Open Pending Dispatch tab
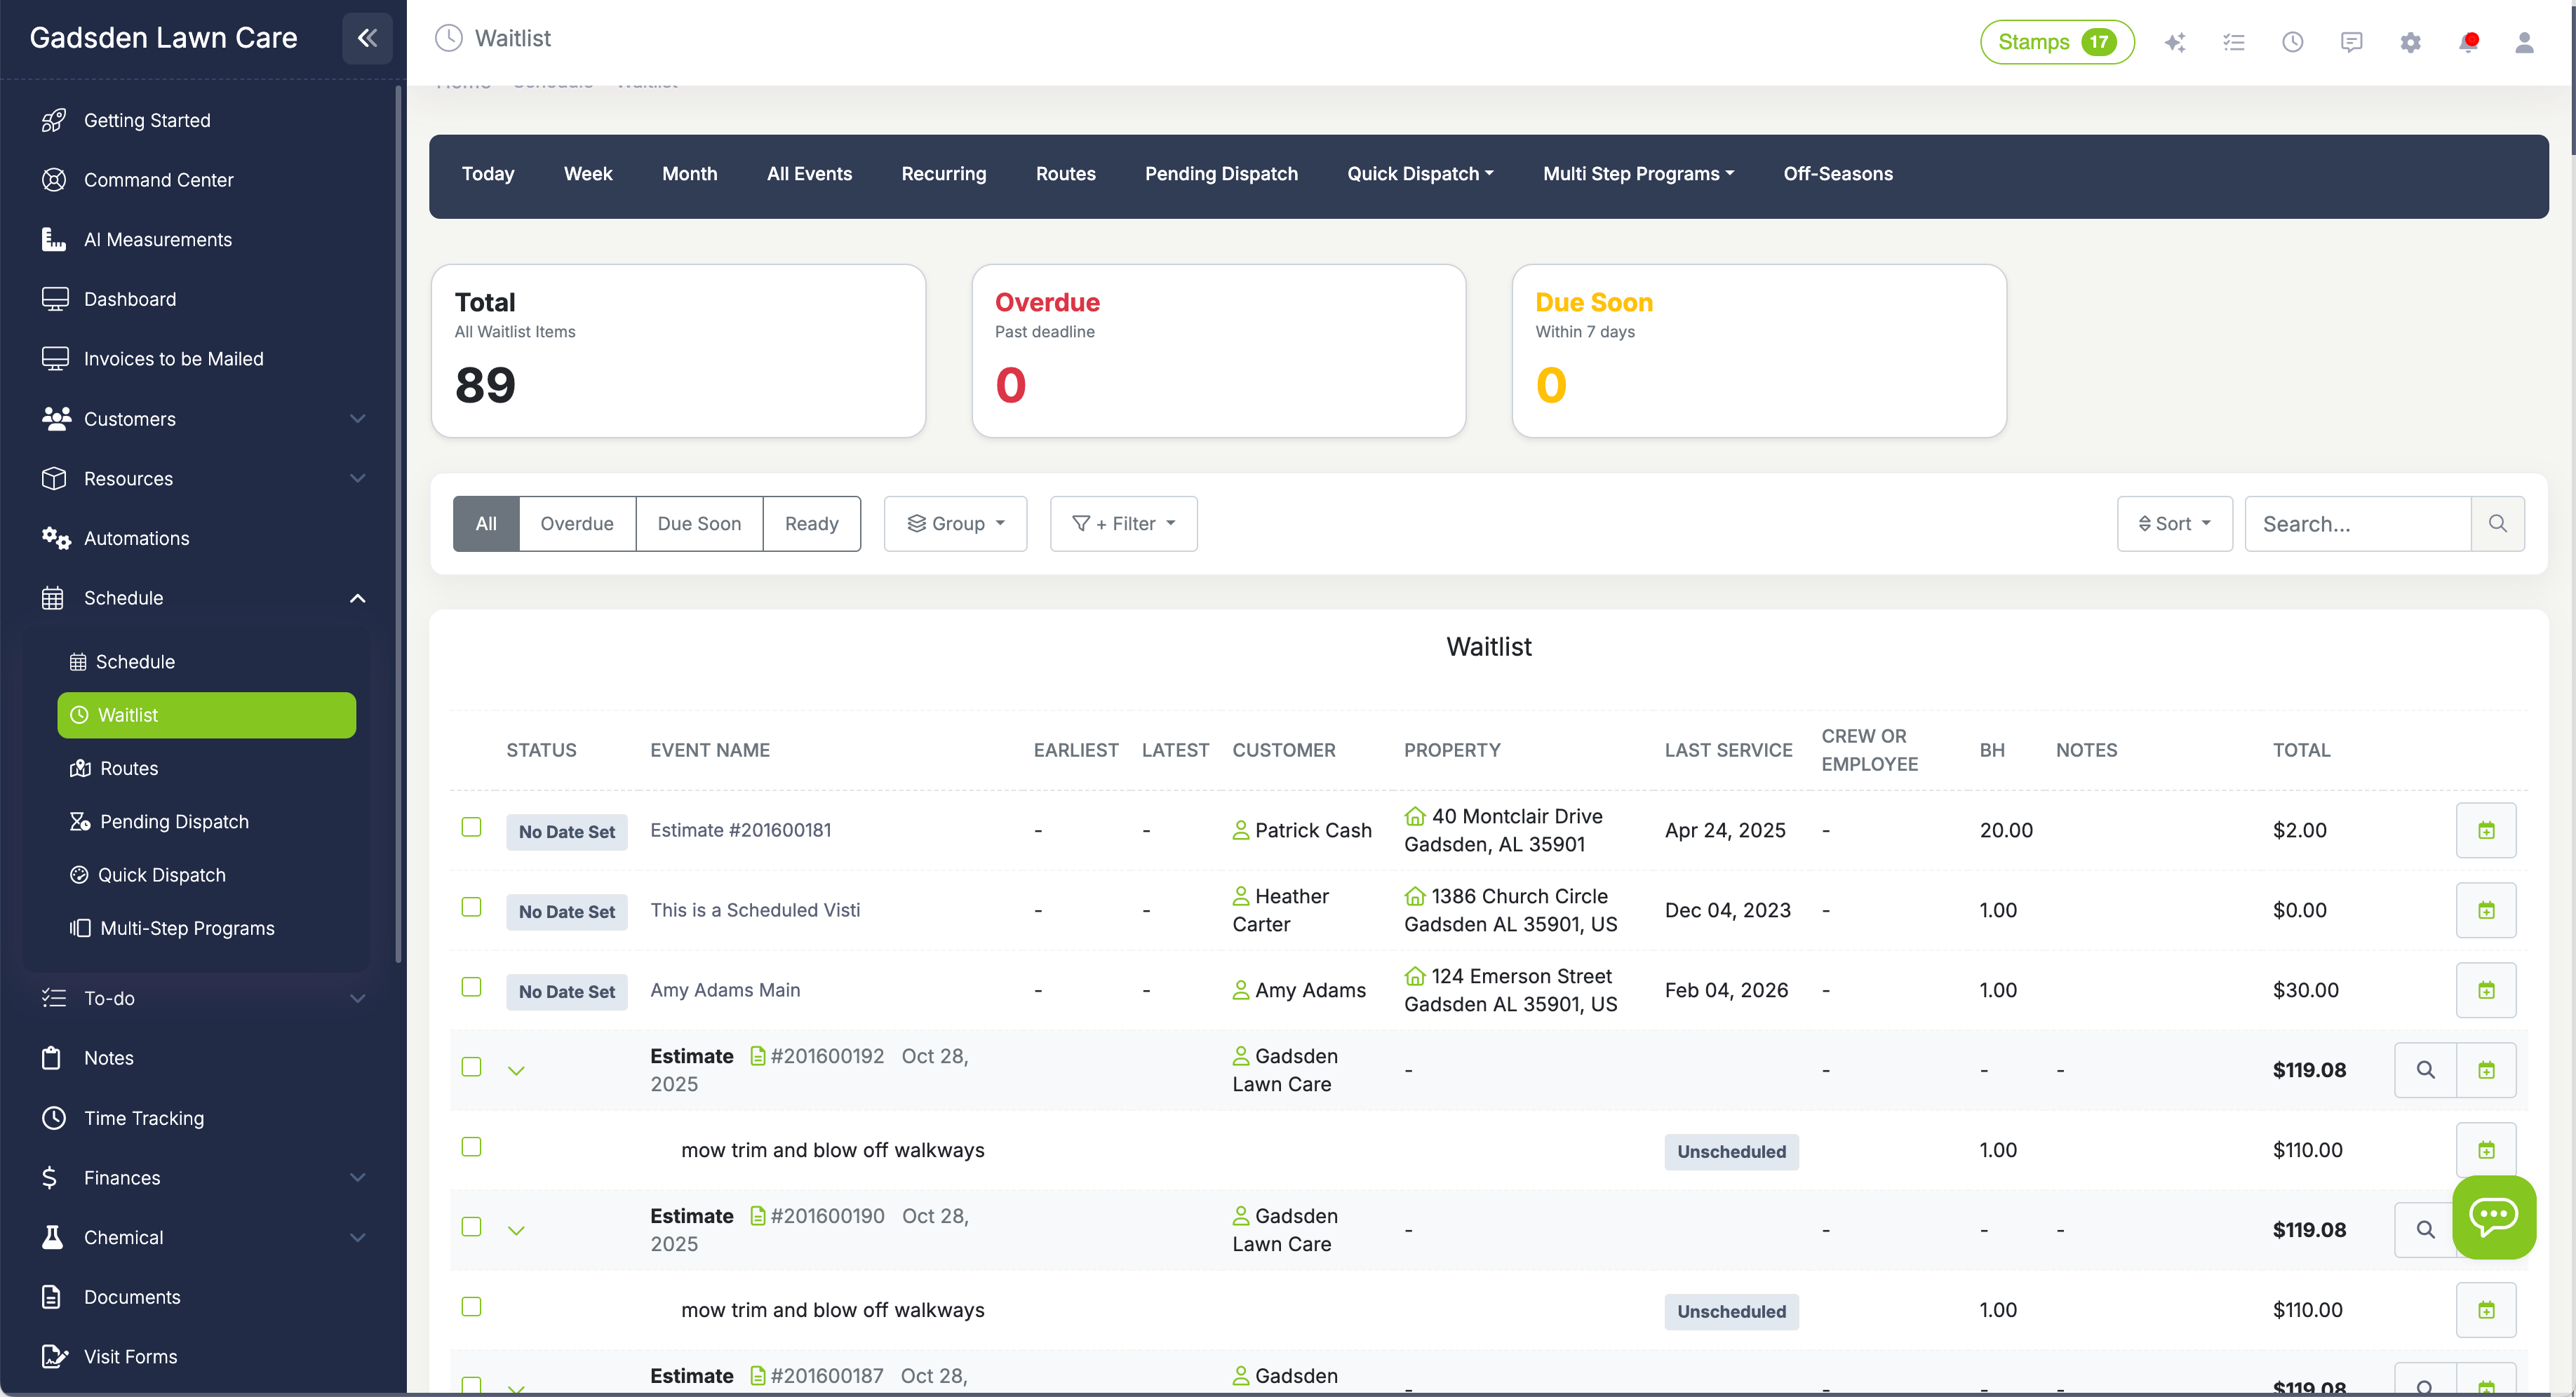The height and width of the screenshot is (1397, 2576). [1221, 174]
